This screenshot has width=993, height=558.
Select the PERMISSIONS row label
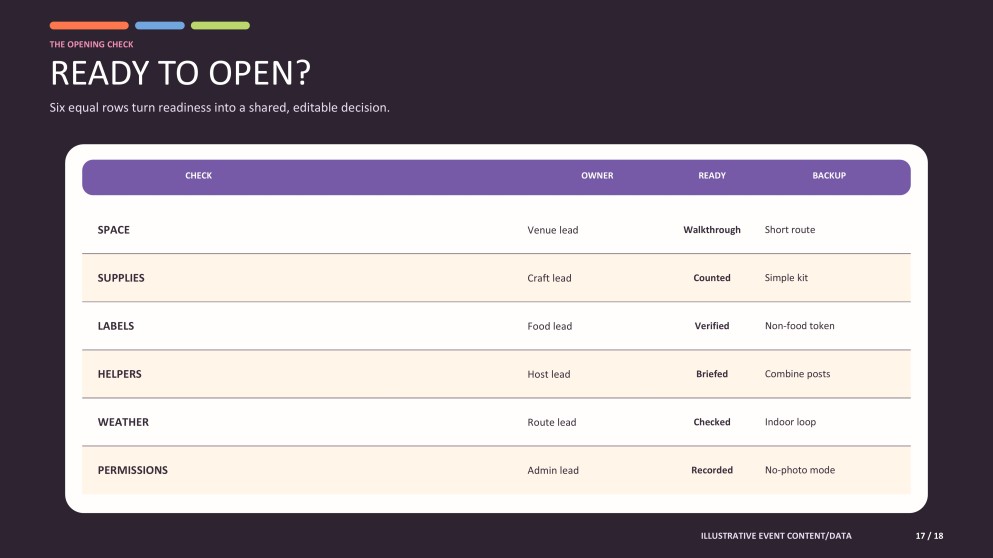(132, 471)
